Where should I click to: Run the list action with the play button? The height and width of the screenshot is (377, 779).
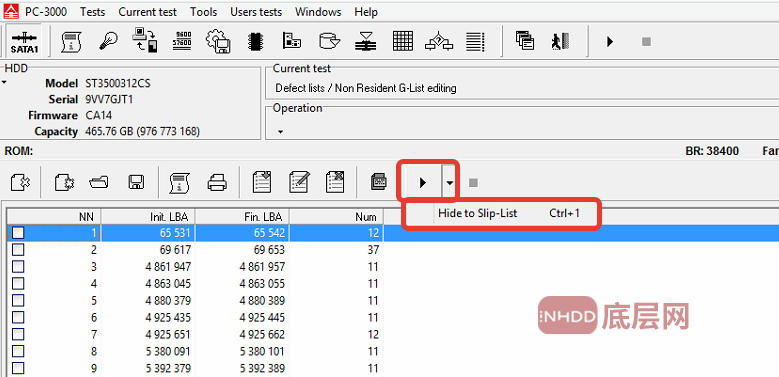[x=422, y=183]
